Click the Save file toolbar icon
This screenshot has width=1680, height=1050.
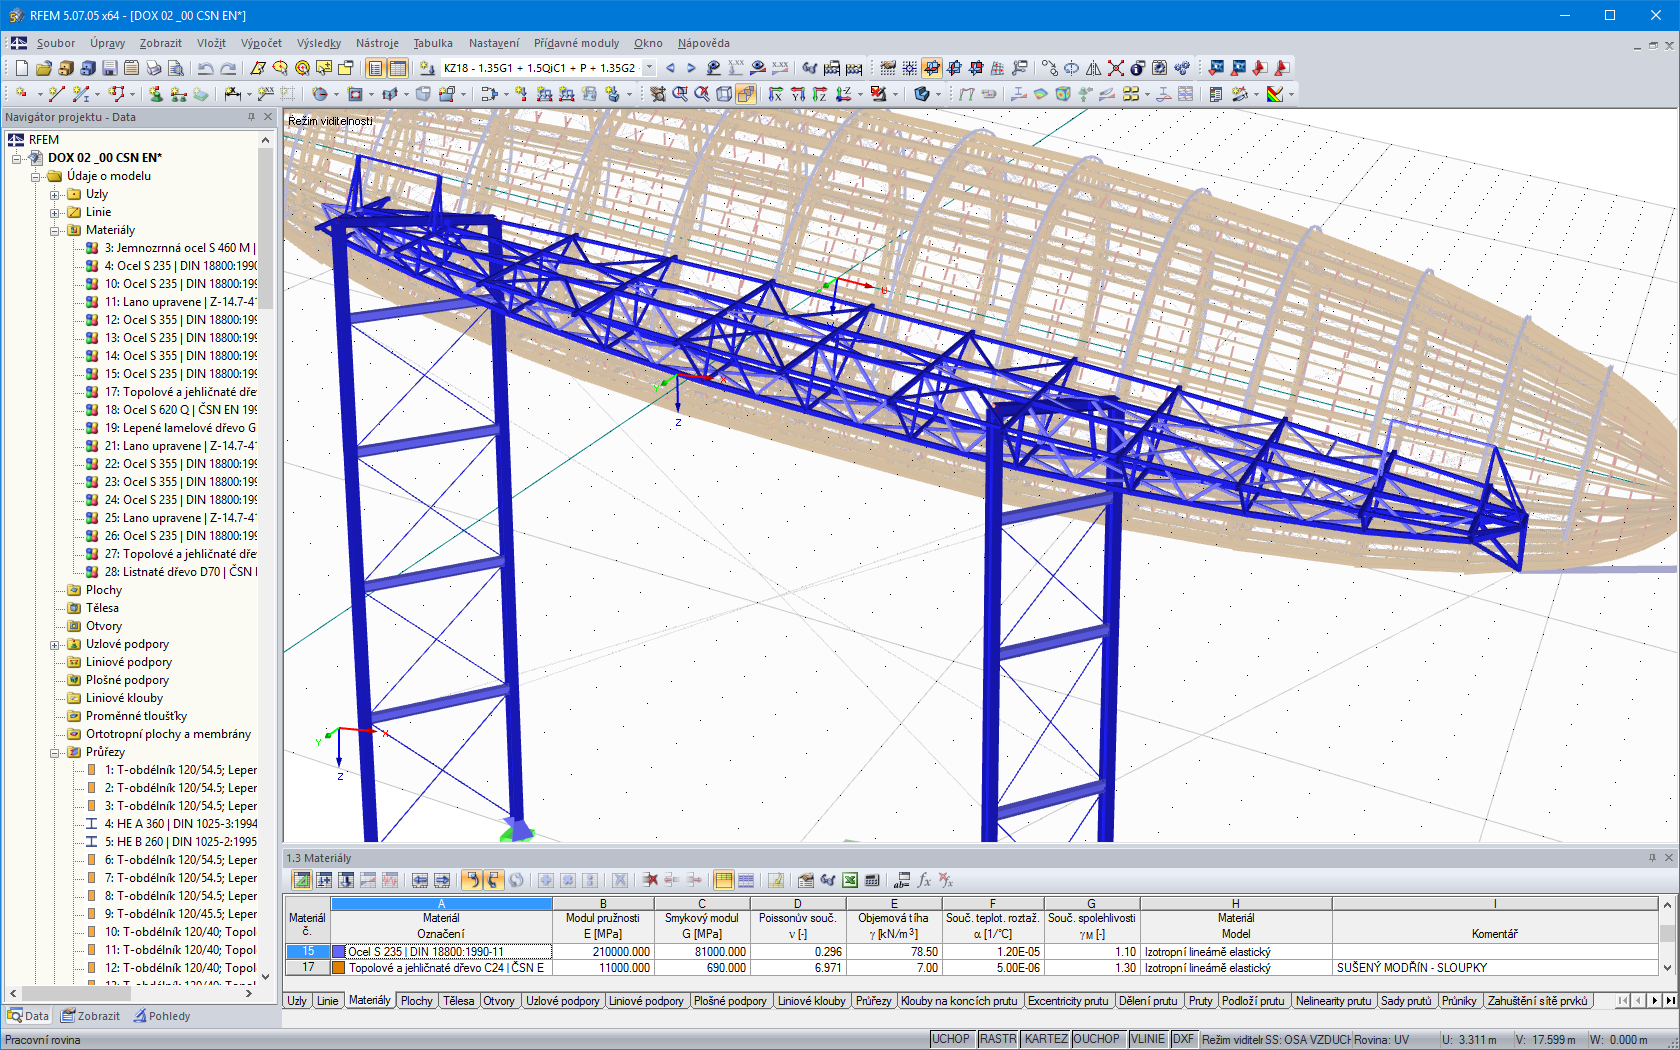110,68
